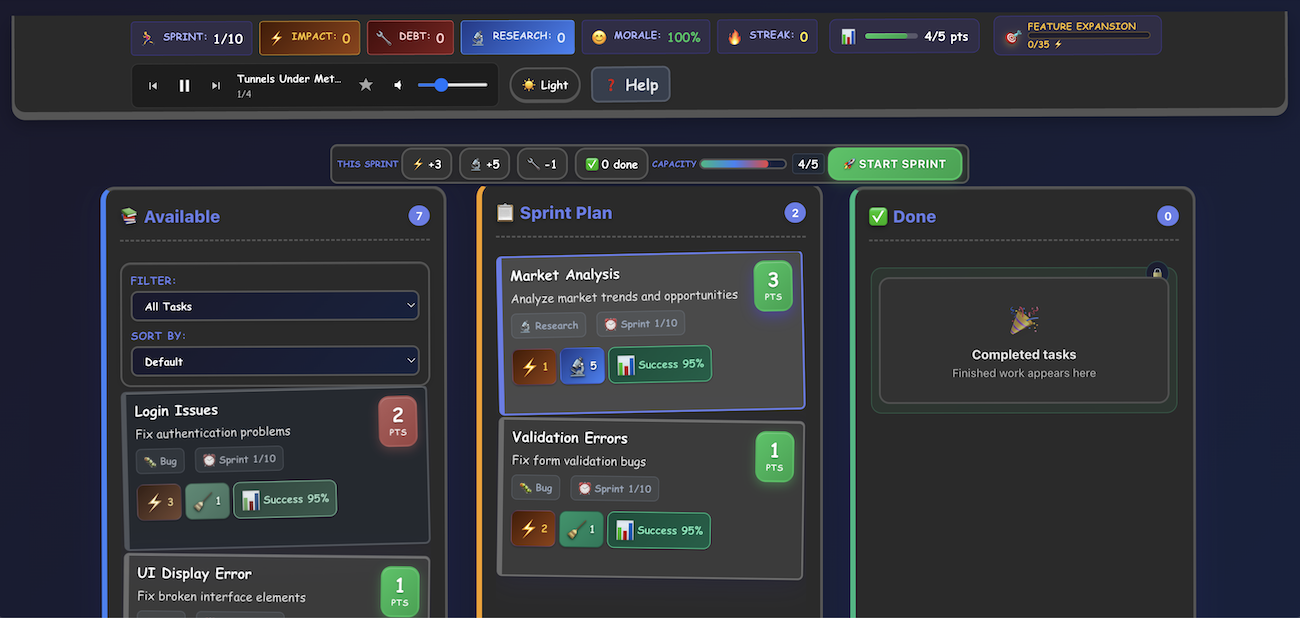Click the Impact lightning bolt icon

tap(277, 36)
